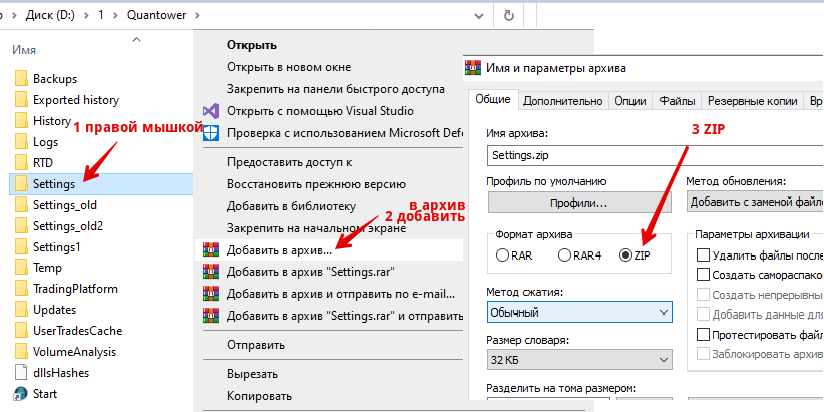The width and height of the screenshot is (824, 412).
Task: Expand breadcrumb chevron after Диск (D:)
Action: (86, 15)
